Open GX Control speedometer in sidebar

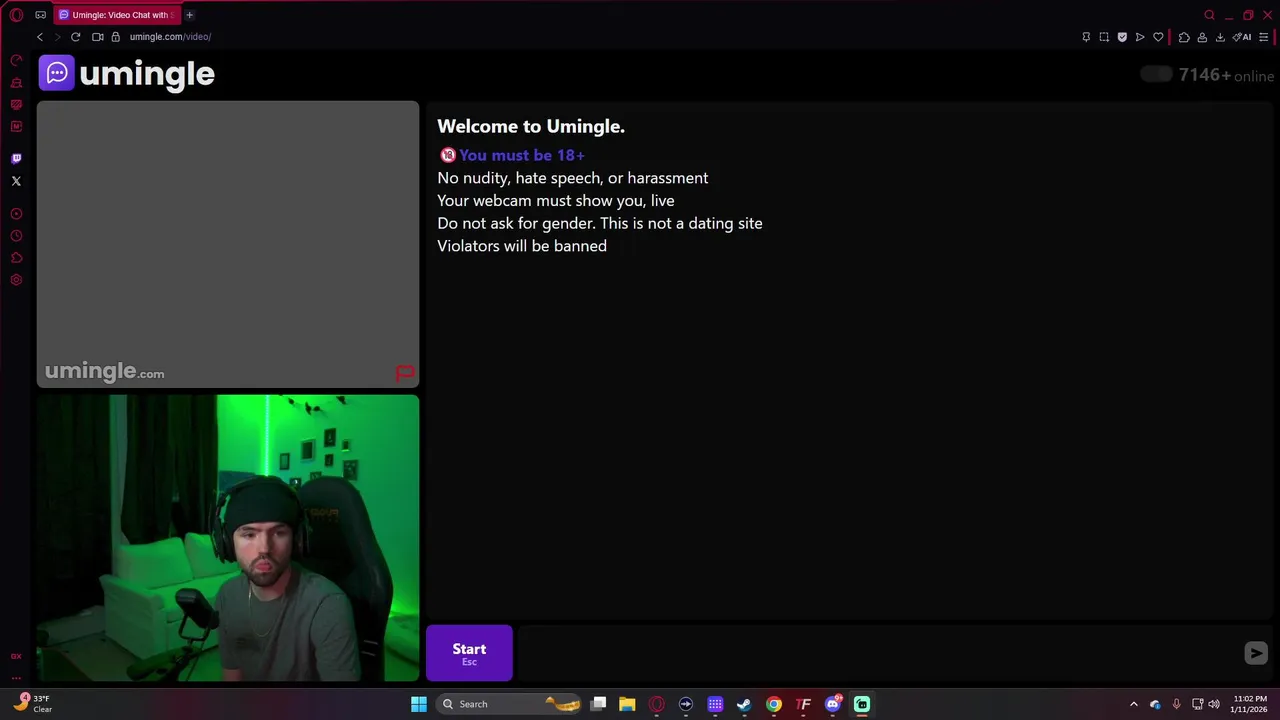[x=16, y=61]
